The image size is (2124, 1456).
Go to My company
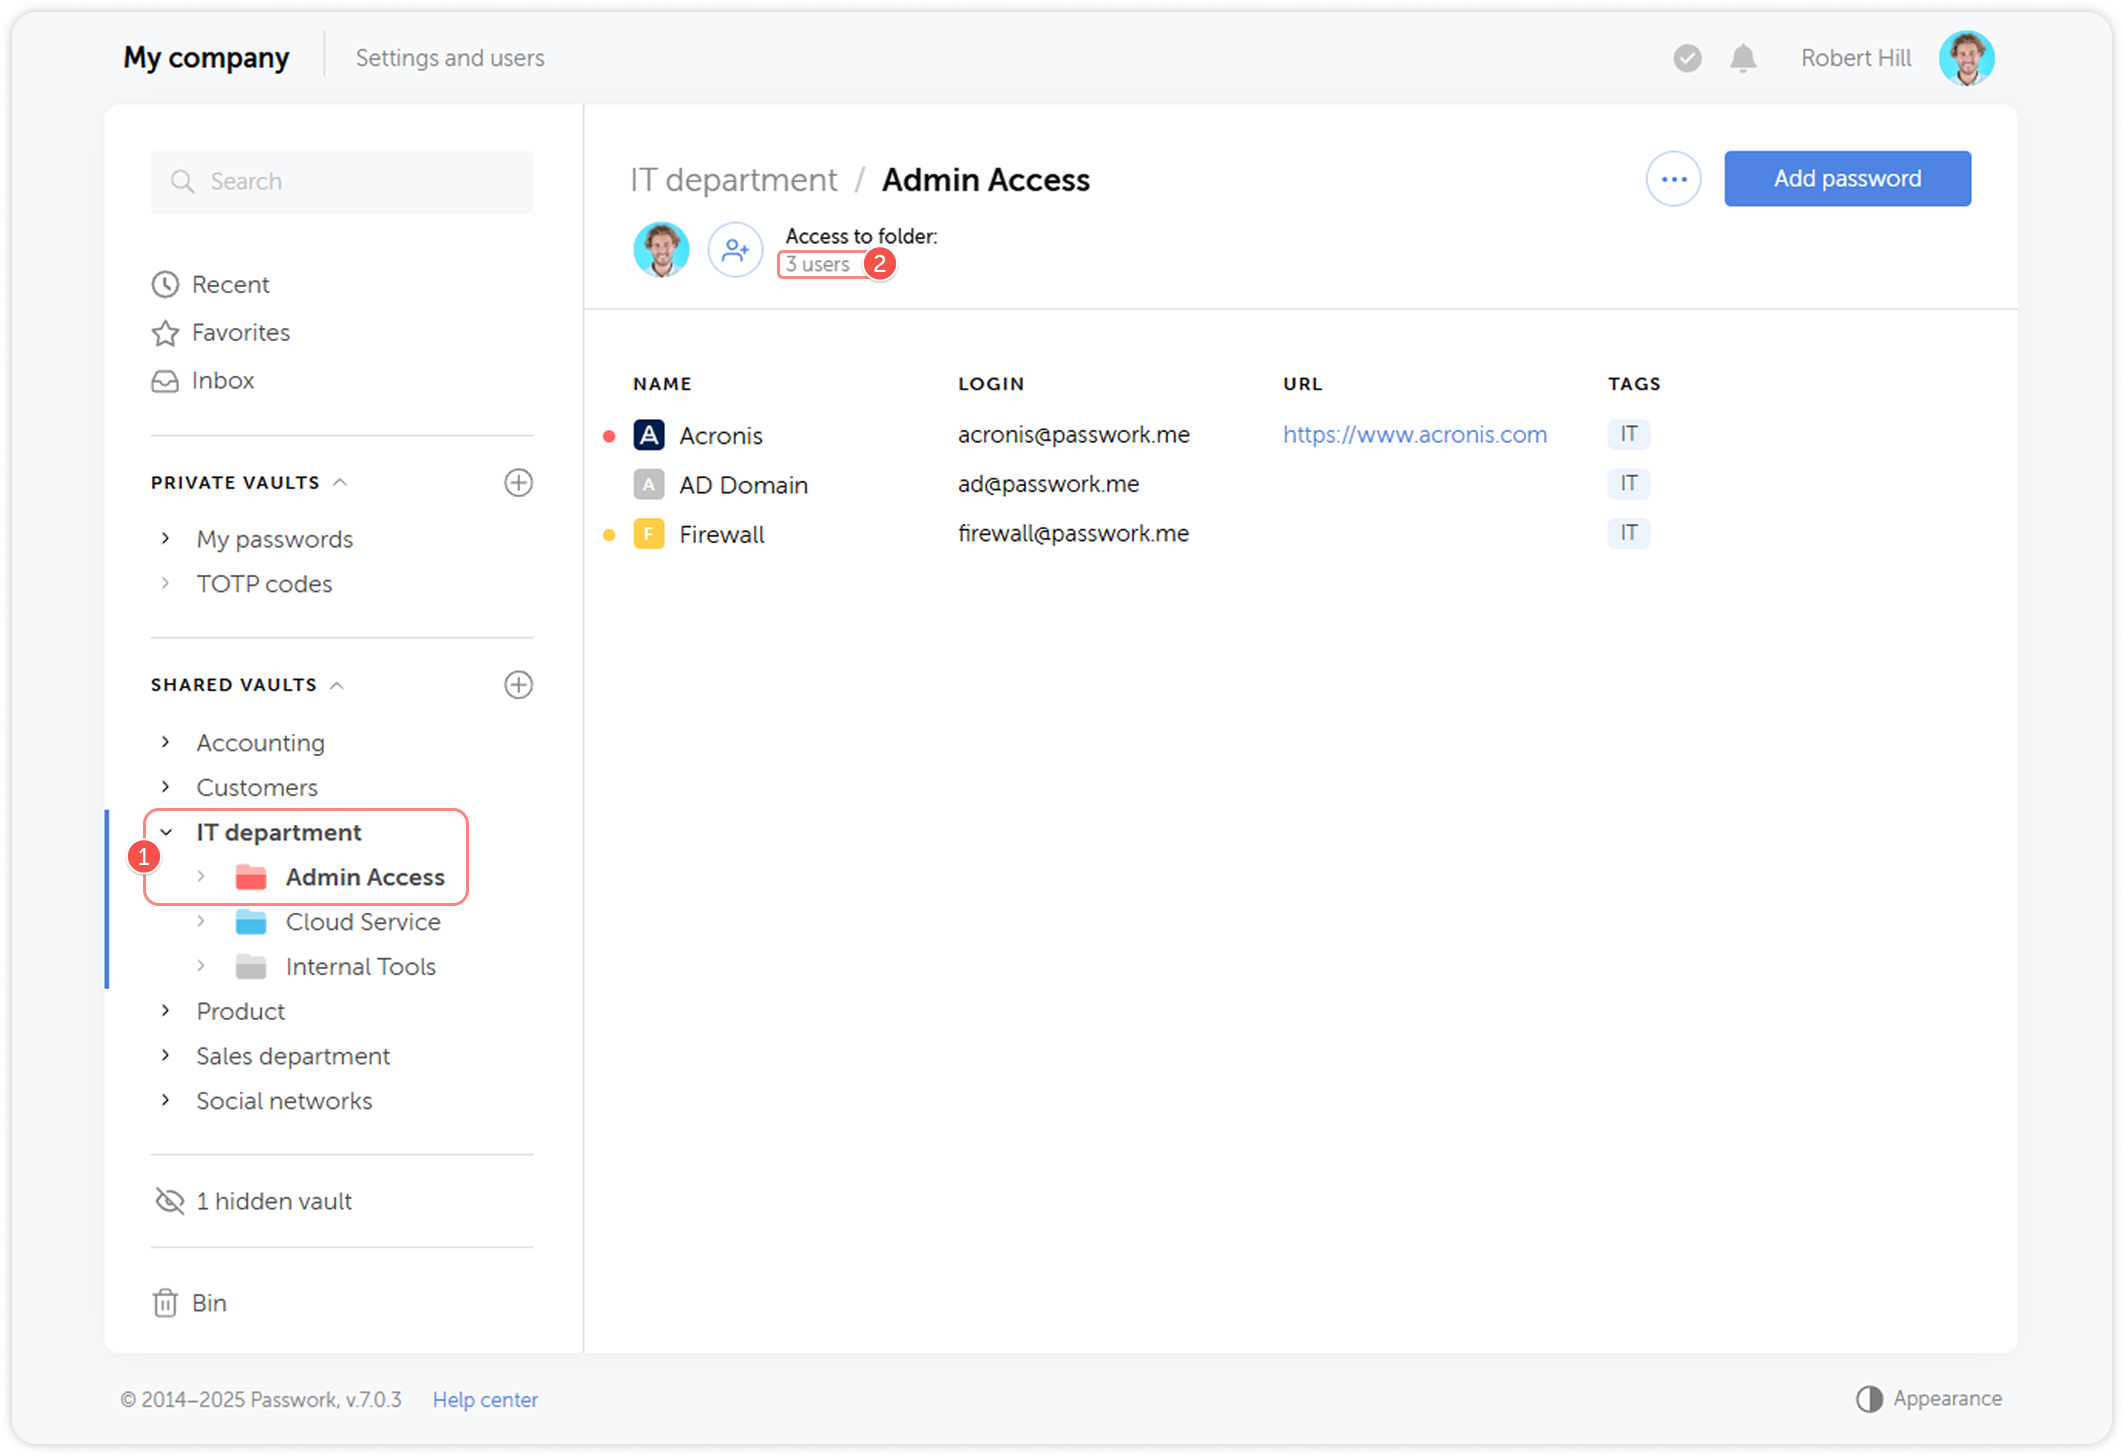click(x=206, y=57)
